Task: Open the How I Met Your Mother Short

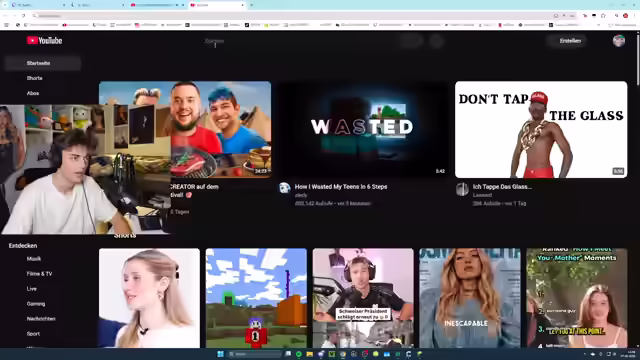Action: point(577,298)
